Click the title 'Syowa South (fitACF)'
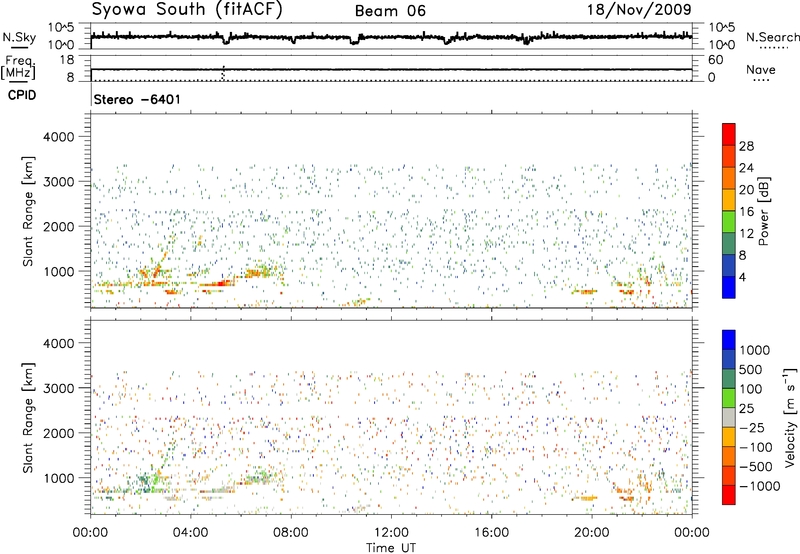 [x=187, y=10]
